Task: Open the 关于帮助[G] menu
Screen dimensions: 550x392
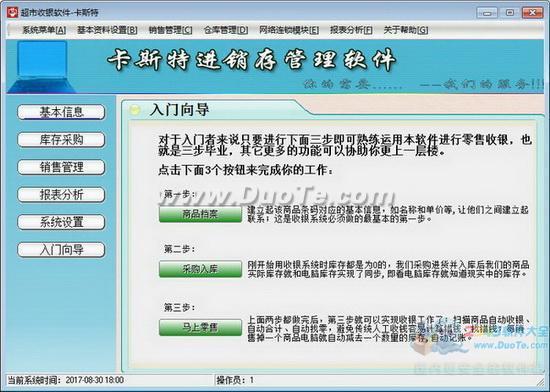Action: click(405, 30)
